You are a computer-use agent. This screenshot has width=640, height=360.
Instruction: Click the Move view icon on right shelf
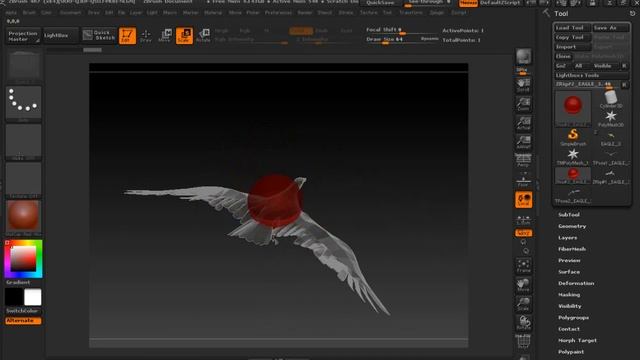tap(523, 285)
